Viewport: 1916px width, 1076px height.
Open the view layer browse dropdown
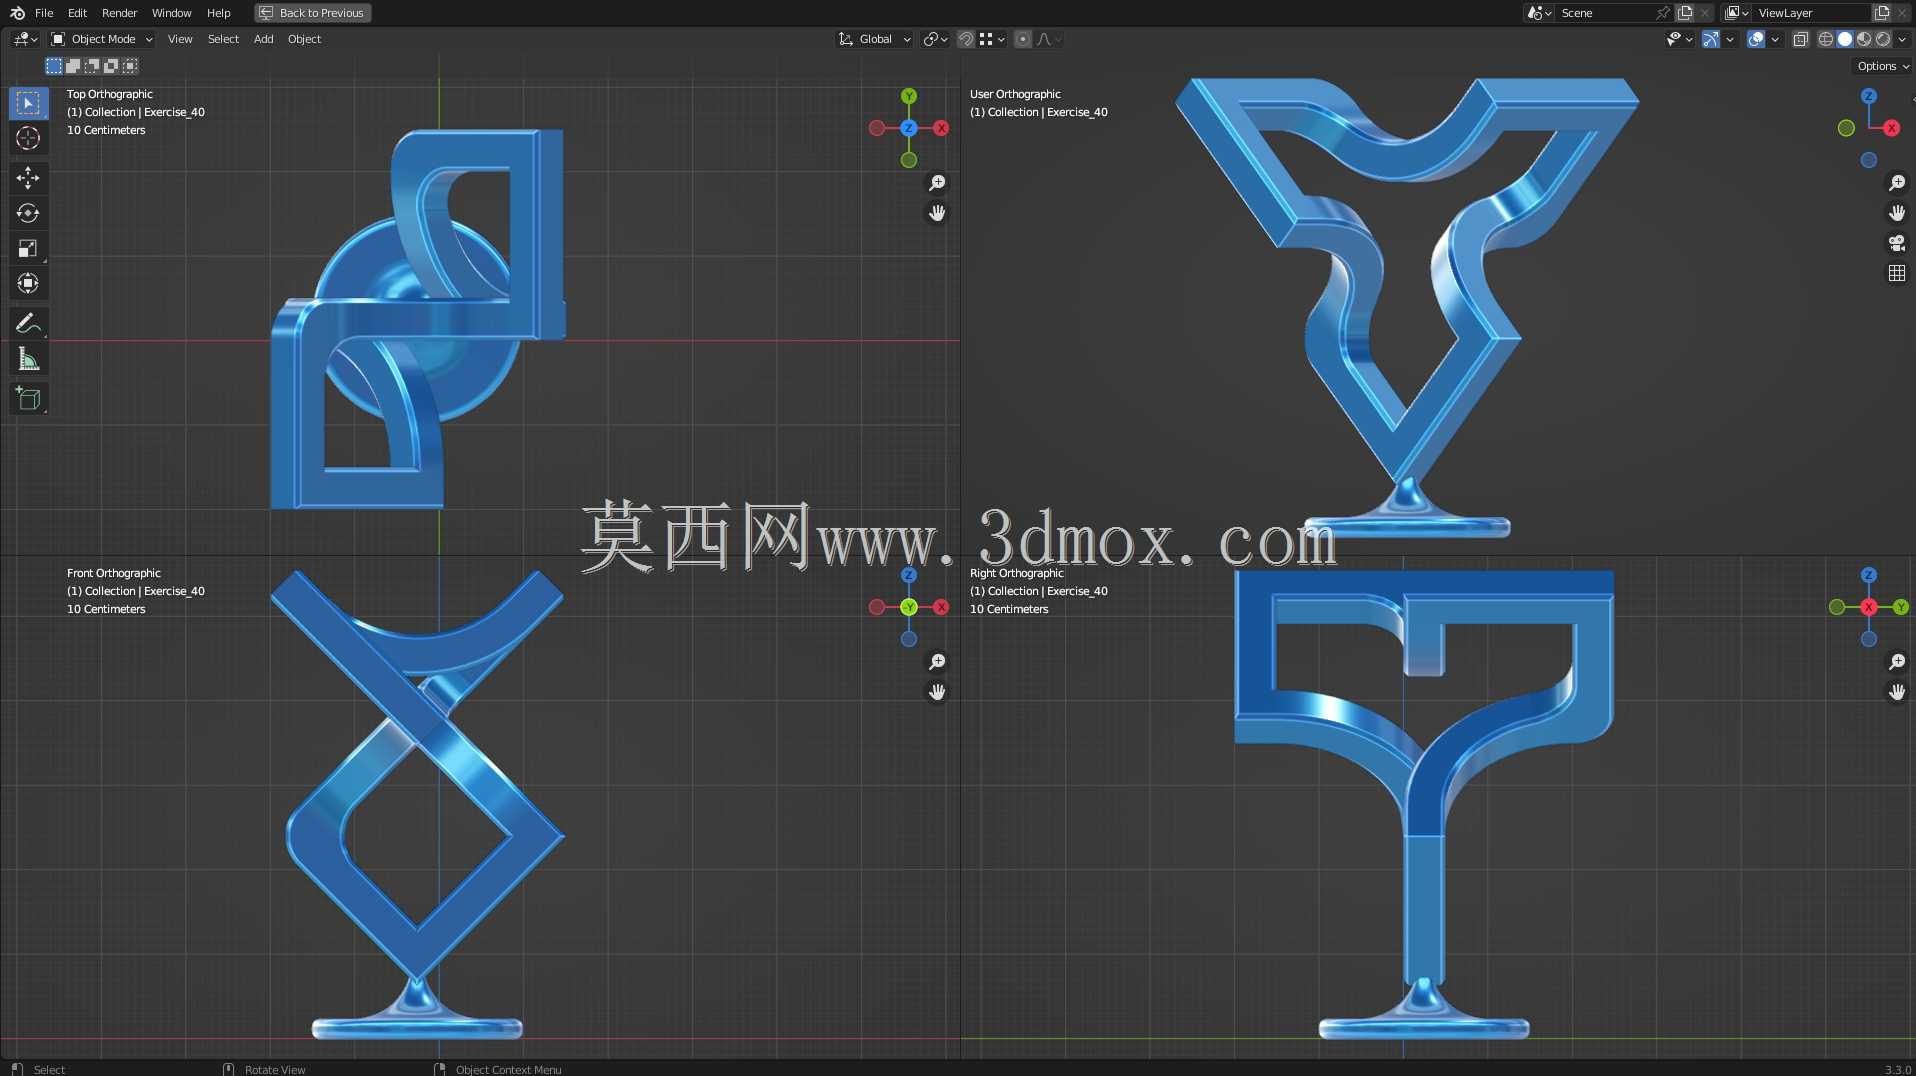coord(1737,13)
